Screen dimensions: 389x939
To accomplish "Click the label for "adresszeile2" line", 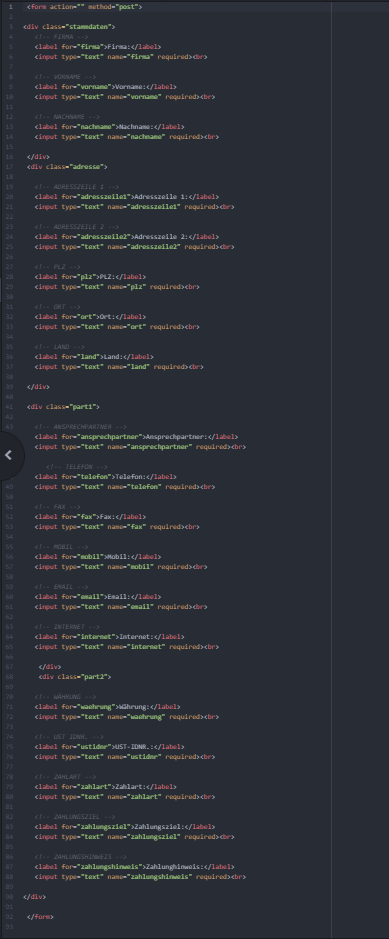I will click(x=126, y=237).
